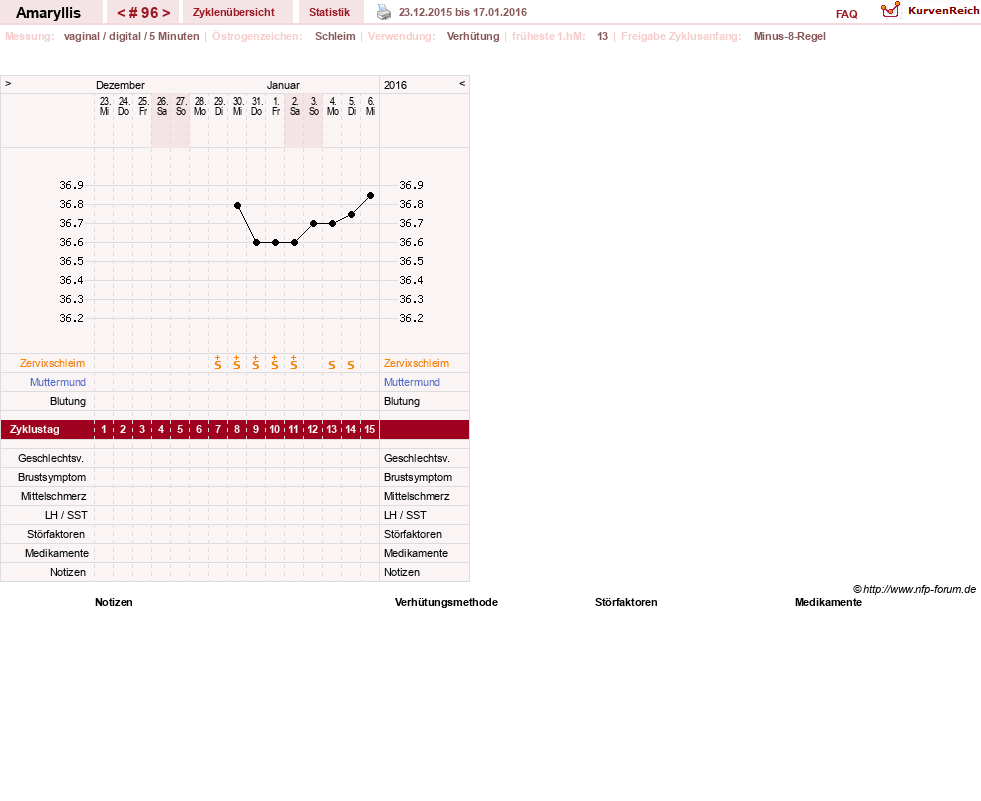This screenshot has height=801, width=981.
Task: Click the right Zervixschleim row label
Action: [416, 364]
